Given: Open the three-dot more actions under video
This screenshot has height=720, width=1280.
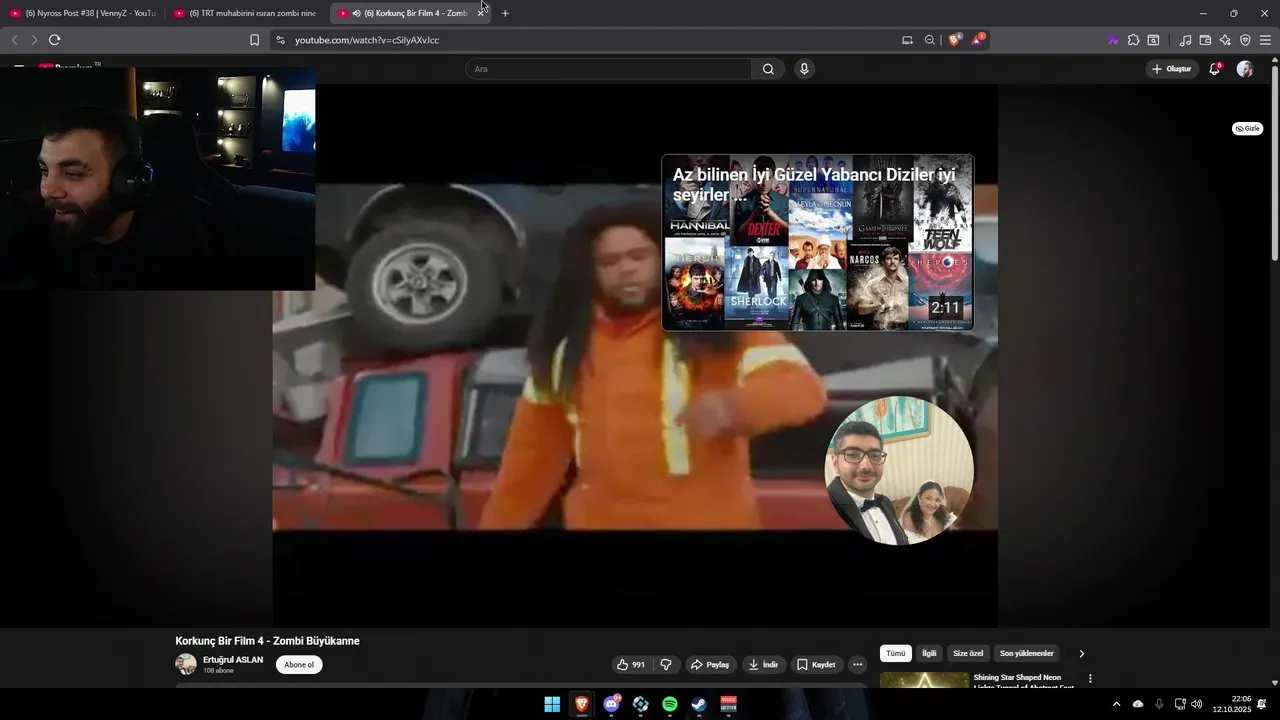Looking at the screenshot, I should [x=857, y=665].
